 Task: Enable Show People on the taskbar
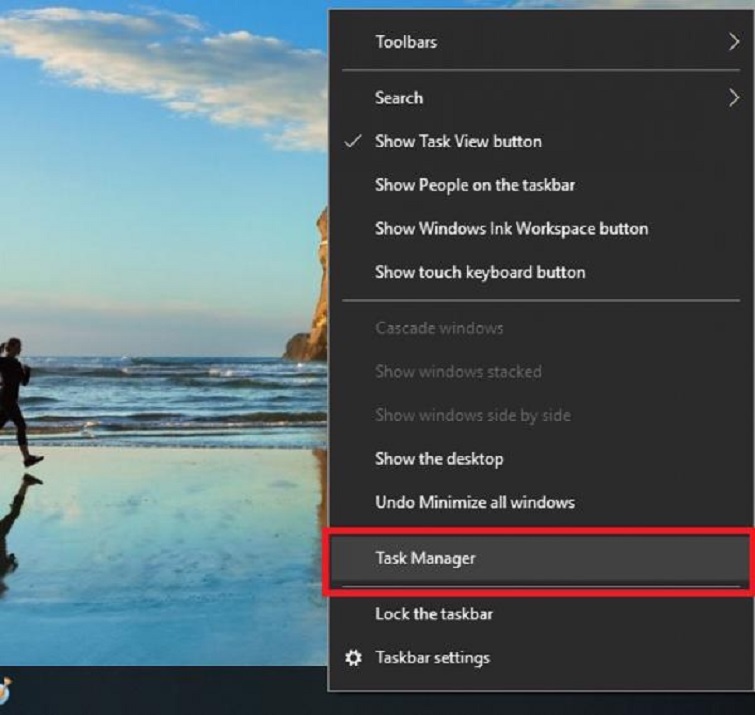pyautogui.click(x=474, y=185)
